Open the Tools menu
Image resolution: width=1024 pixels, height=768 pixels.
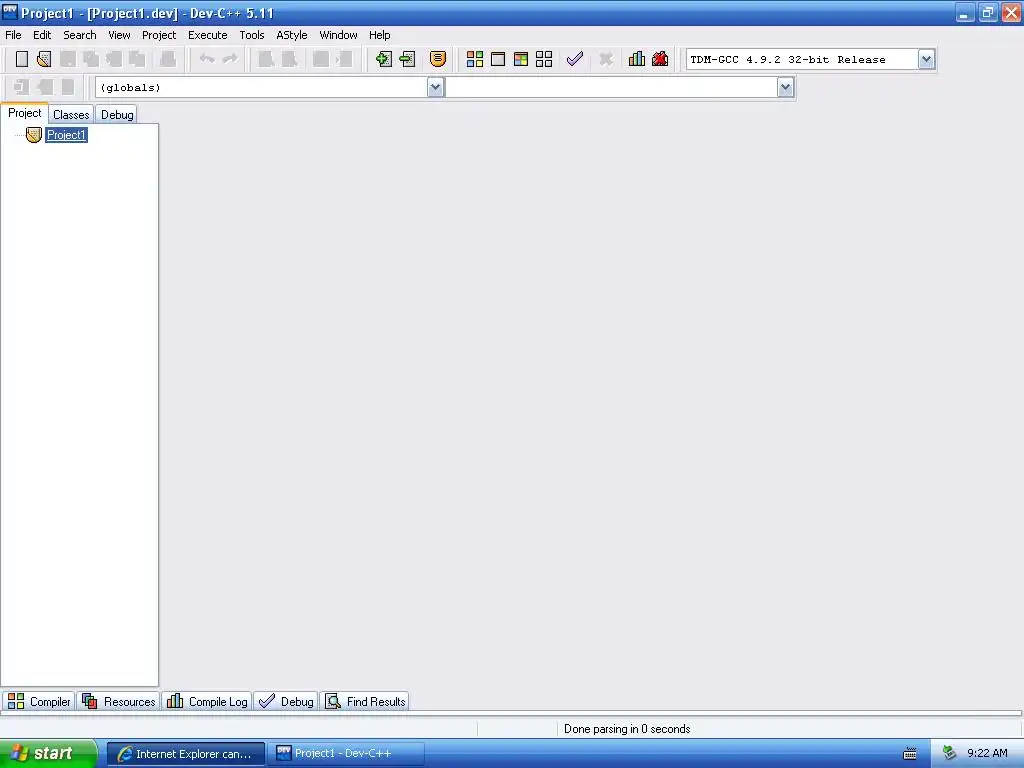pos(251,35)
